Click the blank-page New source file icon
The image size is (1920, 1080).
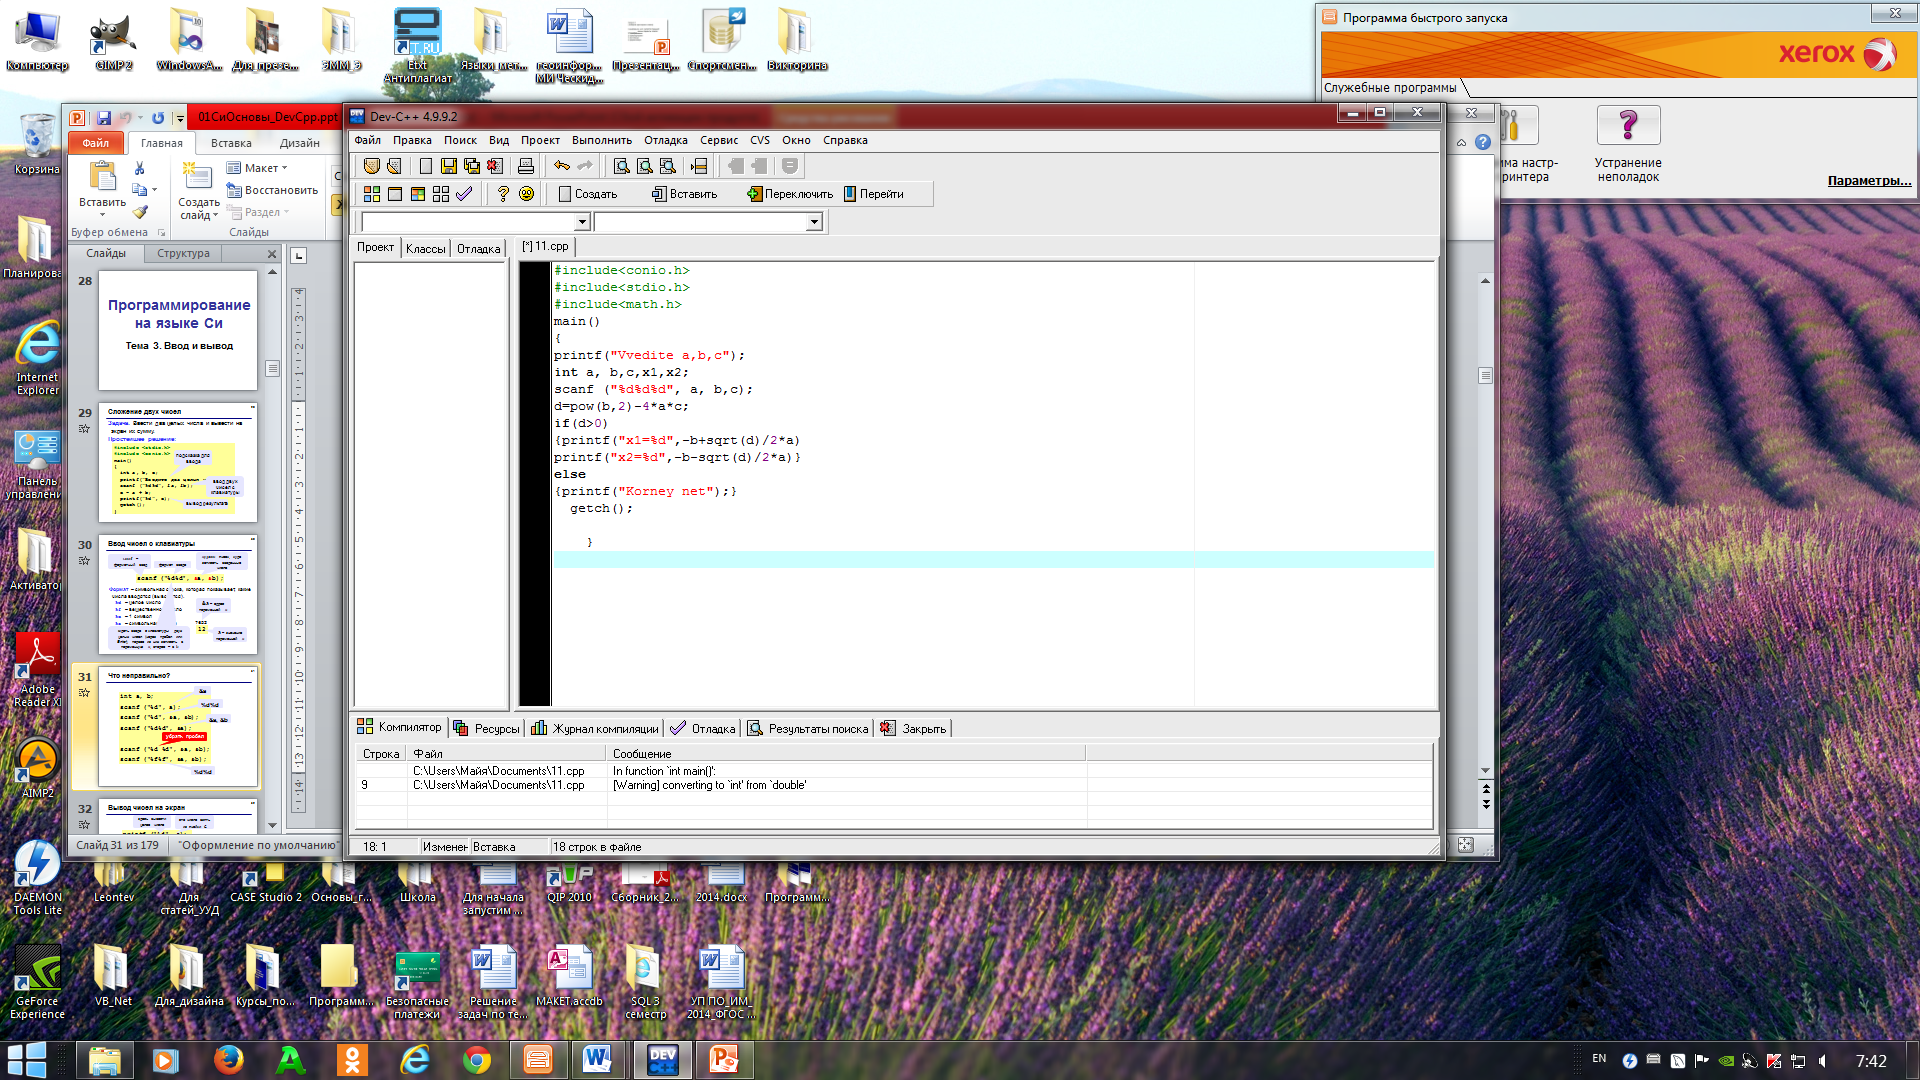tap(426, 166)
